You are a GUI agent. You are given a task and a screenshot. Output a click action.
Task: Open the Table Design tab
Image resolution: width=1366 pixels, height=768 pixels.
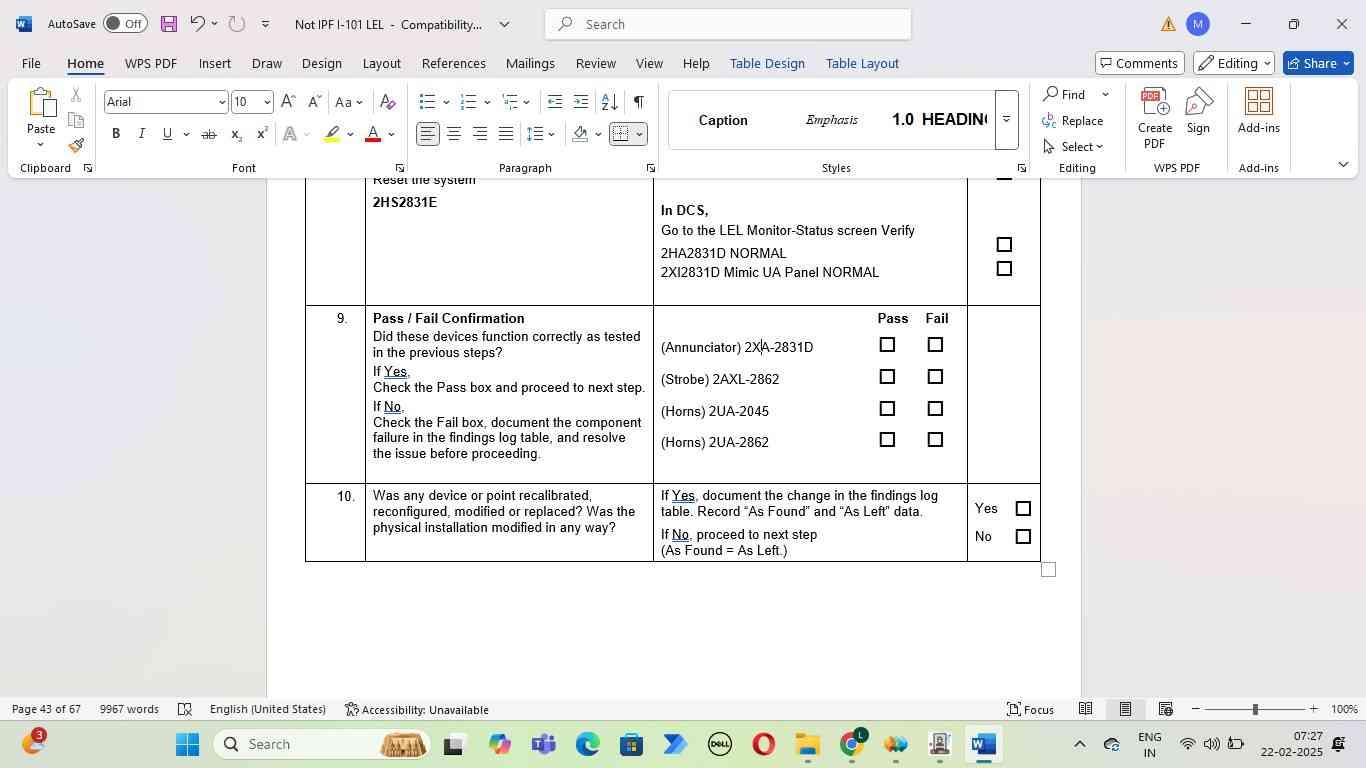(x=767, y=63)
